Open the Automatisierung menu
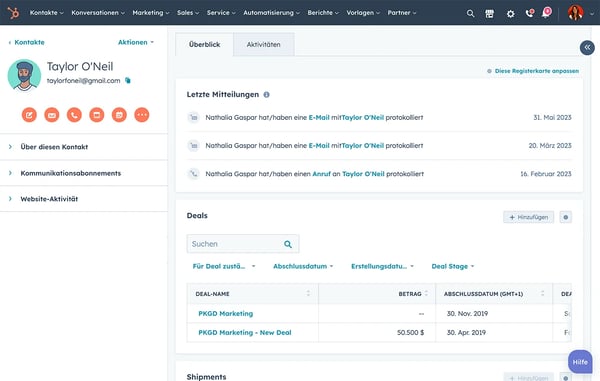Image resolution: width=600 pixels, height=381 pixels. 272,13
